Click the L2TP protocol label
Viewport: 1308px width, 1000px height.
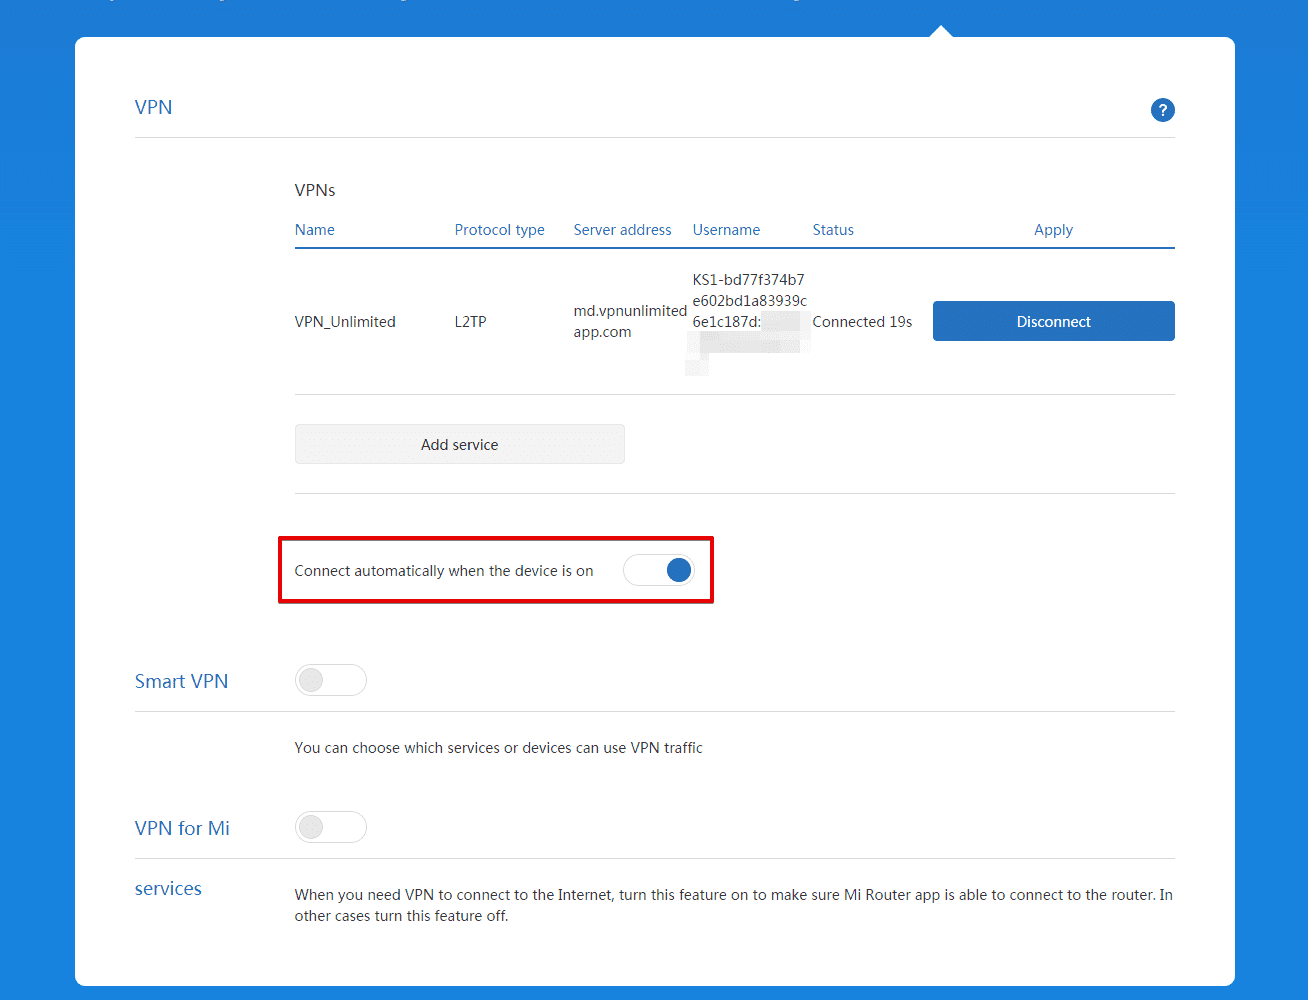click(x=470, y=321)
